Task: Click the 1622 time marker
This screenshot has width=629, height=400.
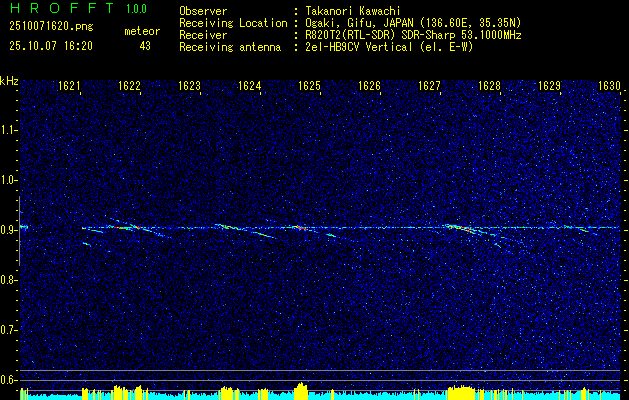Action: point(129,85)
